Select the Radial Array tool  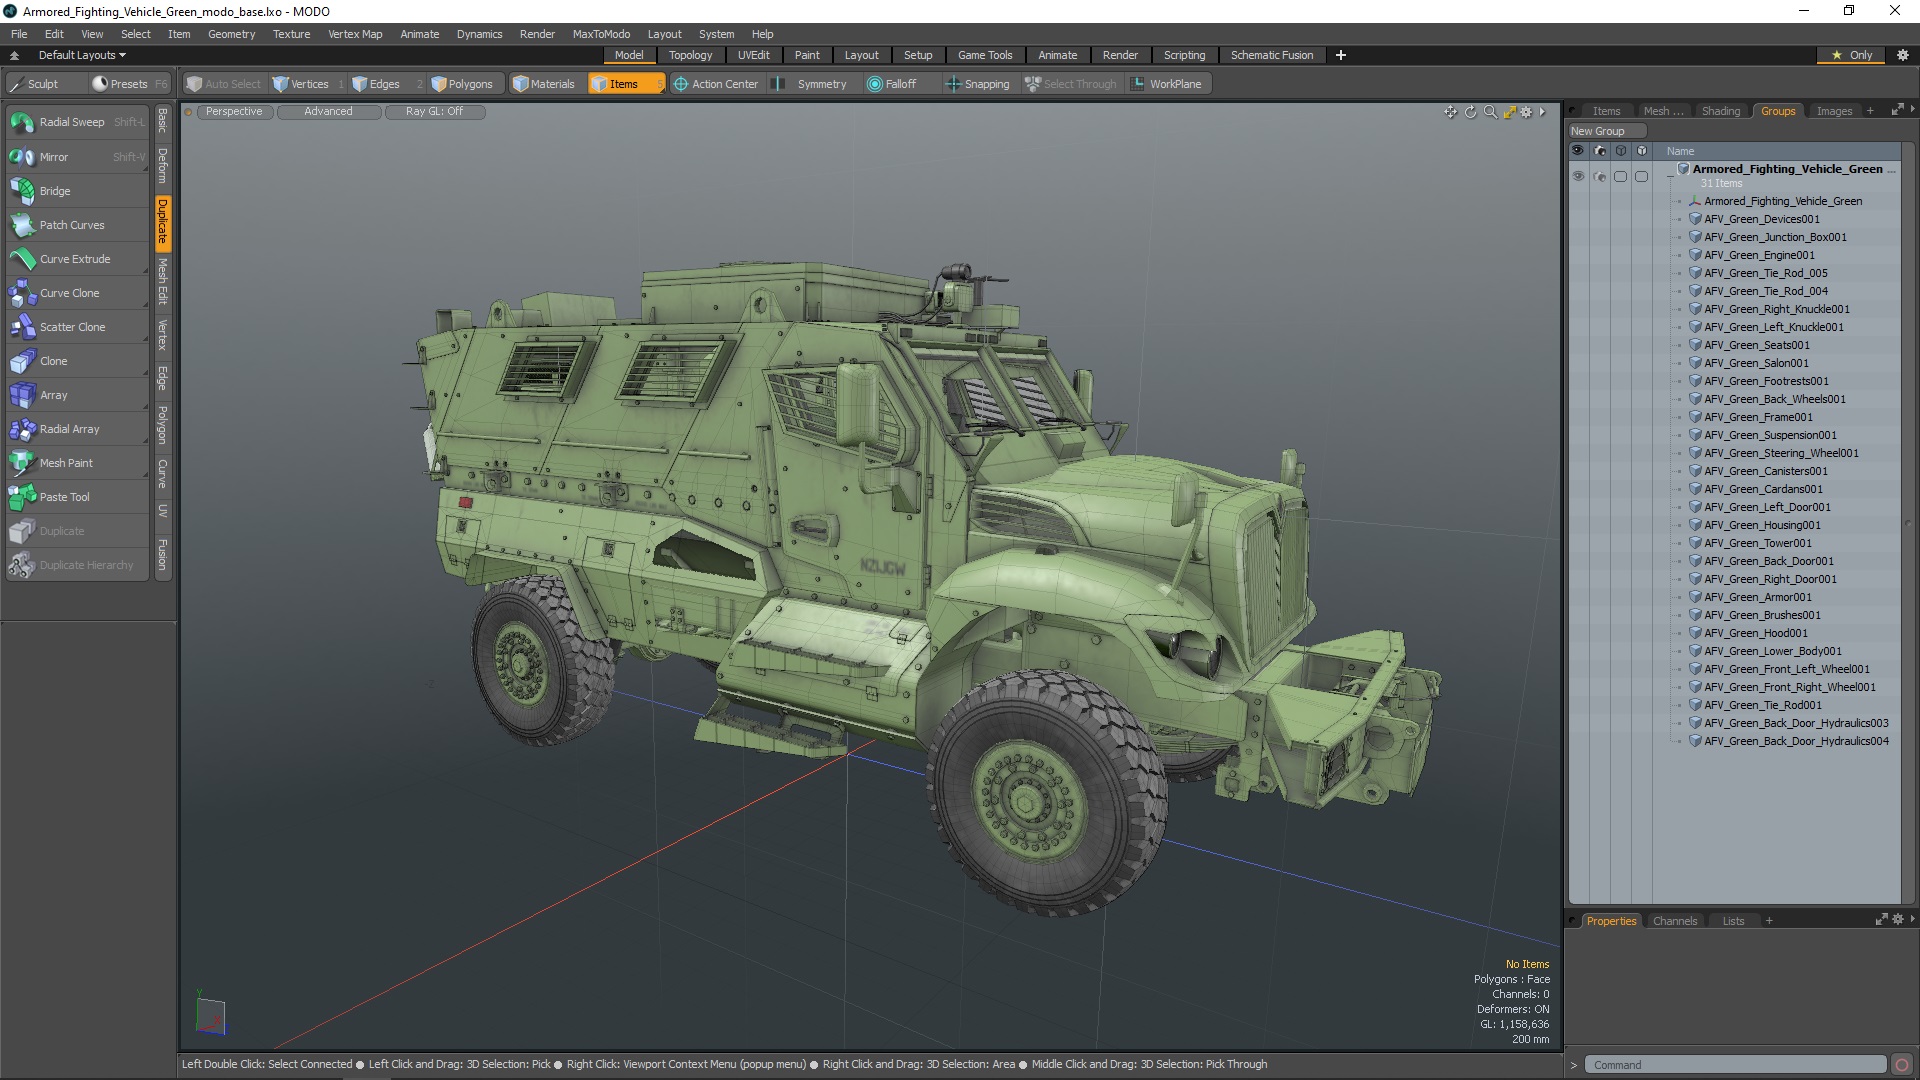[x=69, y=429]
